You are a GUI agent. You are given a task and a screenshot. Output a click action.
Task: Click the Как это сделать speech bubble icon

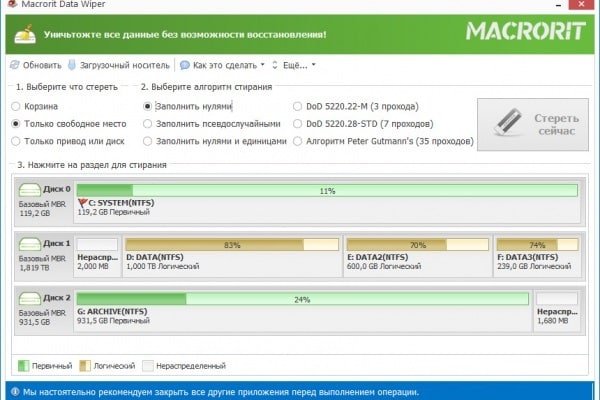point(184,65)
